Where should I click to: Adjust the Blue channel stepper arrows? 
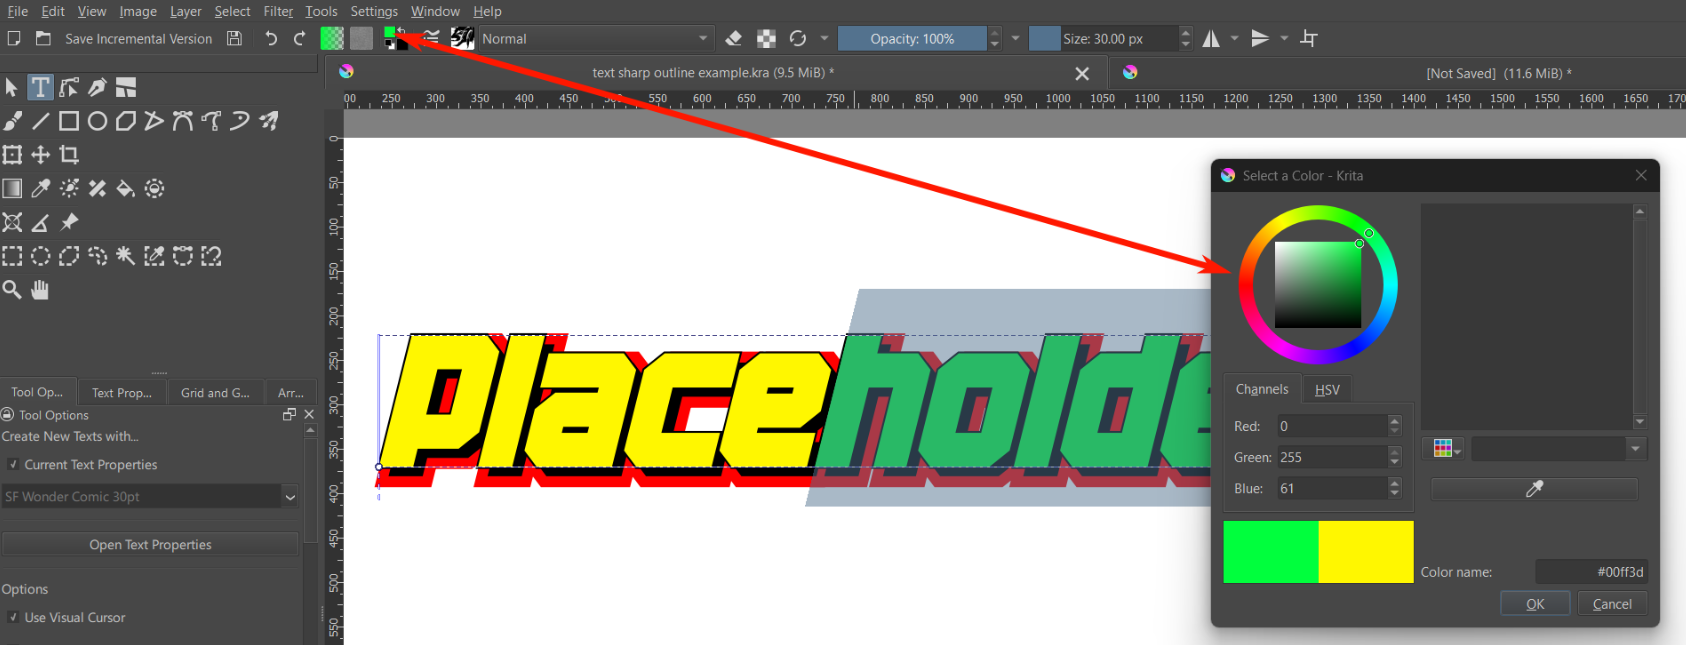tap(1395, 488)
